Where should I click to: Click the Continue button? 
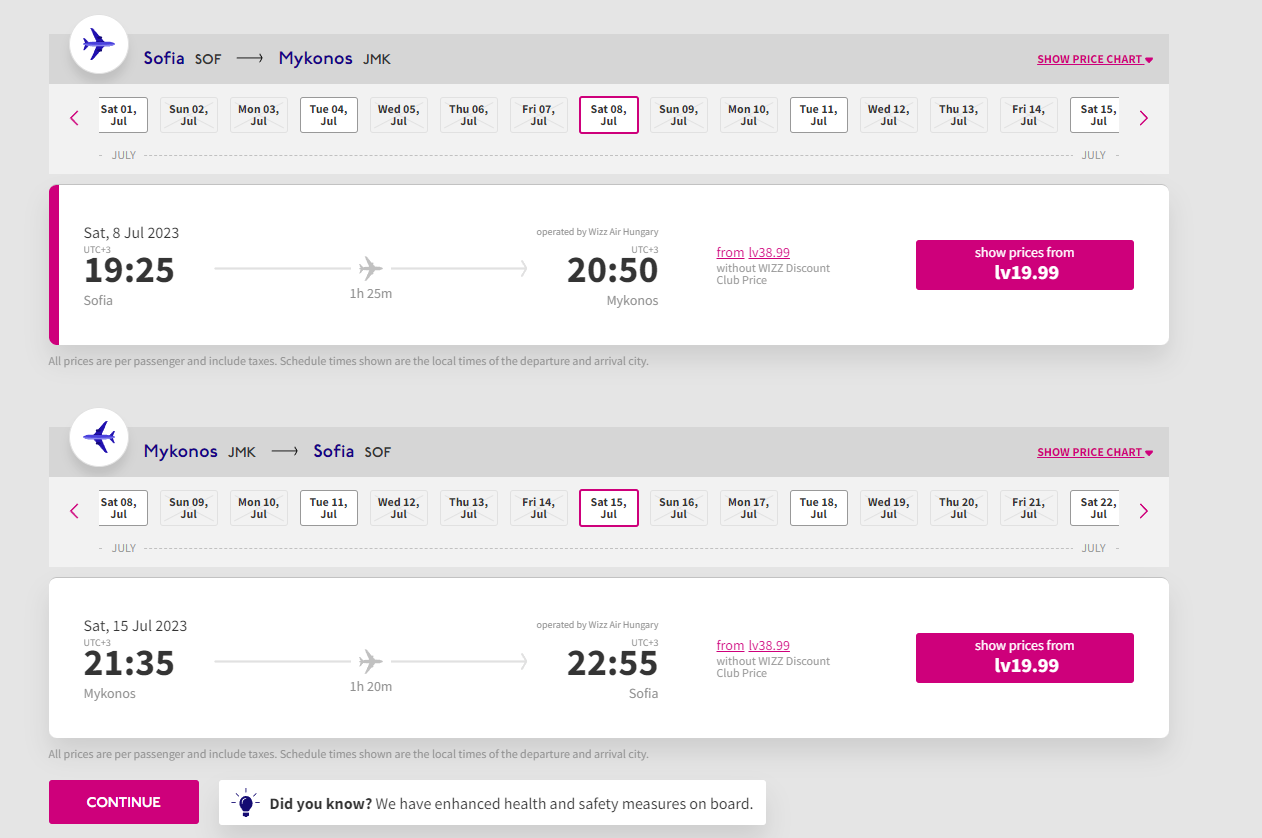[x=124, y=802]
